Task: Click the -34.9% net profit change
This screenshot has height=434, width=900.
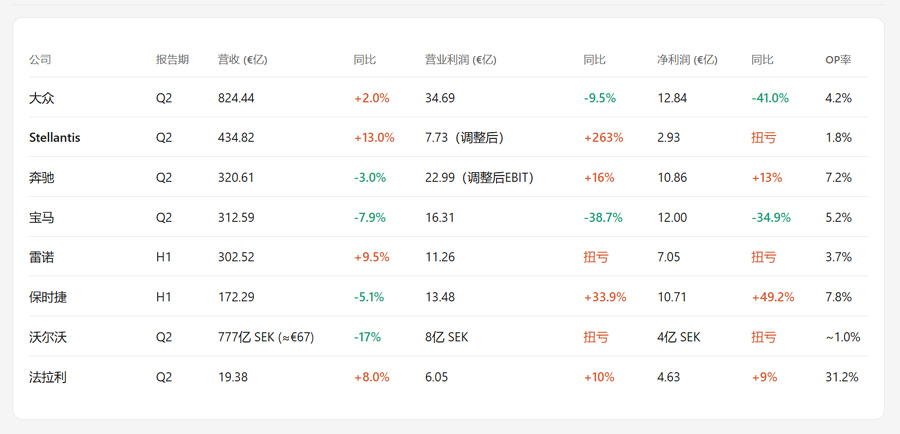Action: [x=771, y=218]
